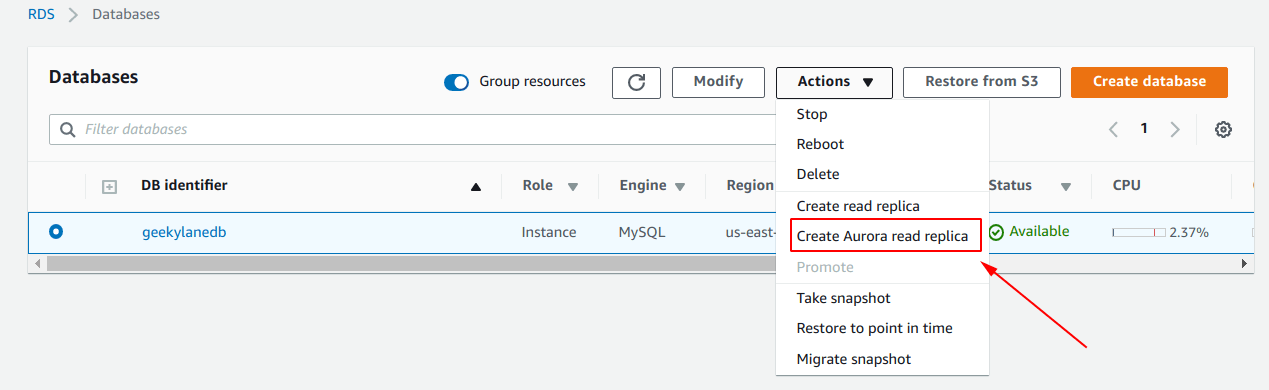Click the CPU usage bar showing 2.37%

(x=1139, y=232)
